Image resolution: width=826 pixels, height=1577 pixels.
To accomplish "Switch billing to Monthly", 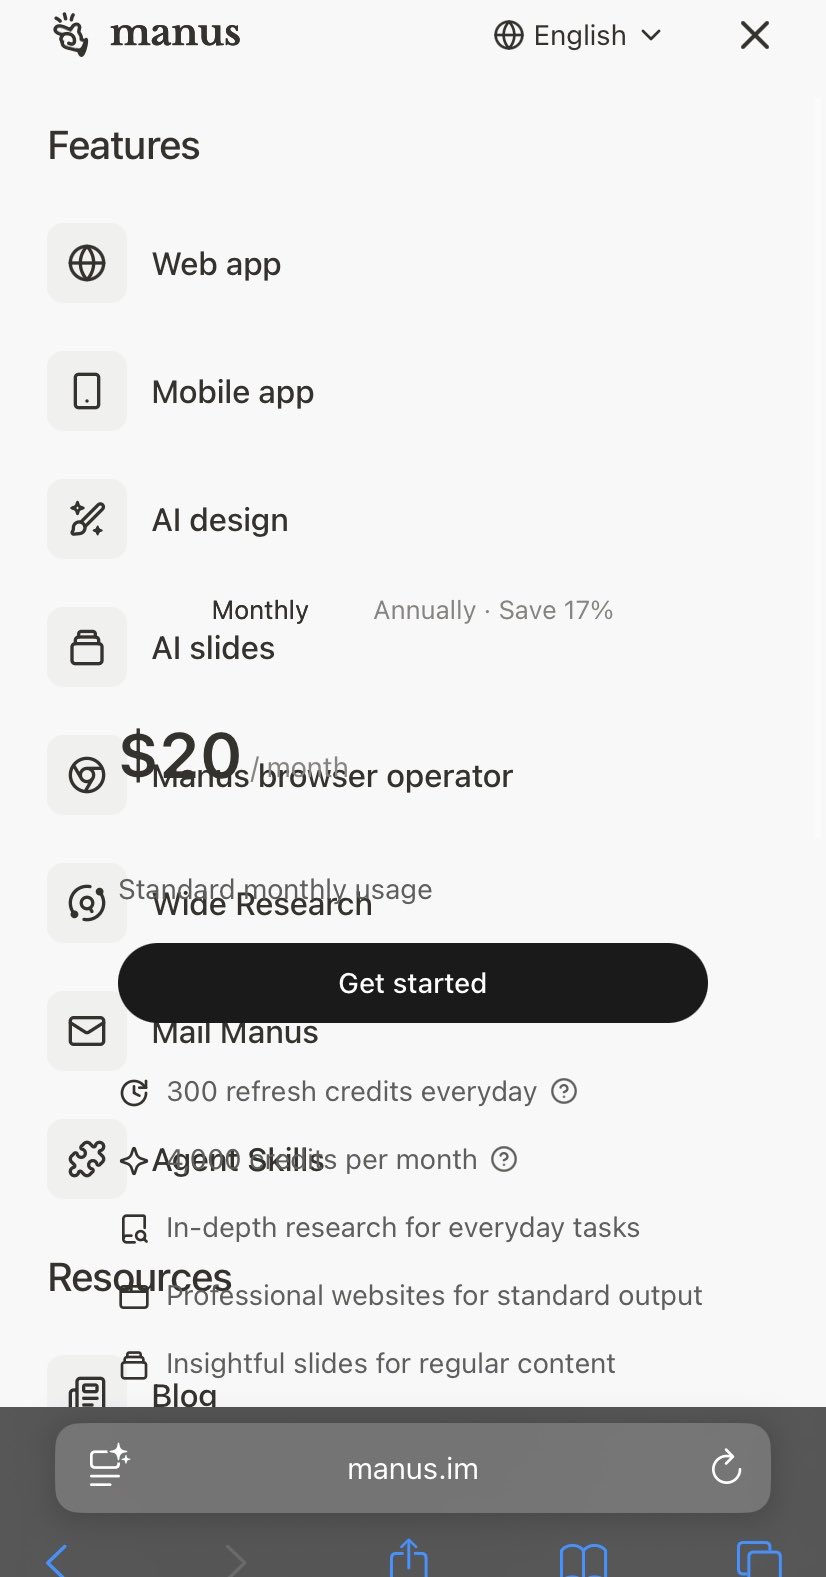I will tap(260, 610).
